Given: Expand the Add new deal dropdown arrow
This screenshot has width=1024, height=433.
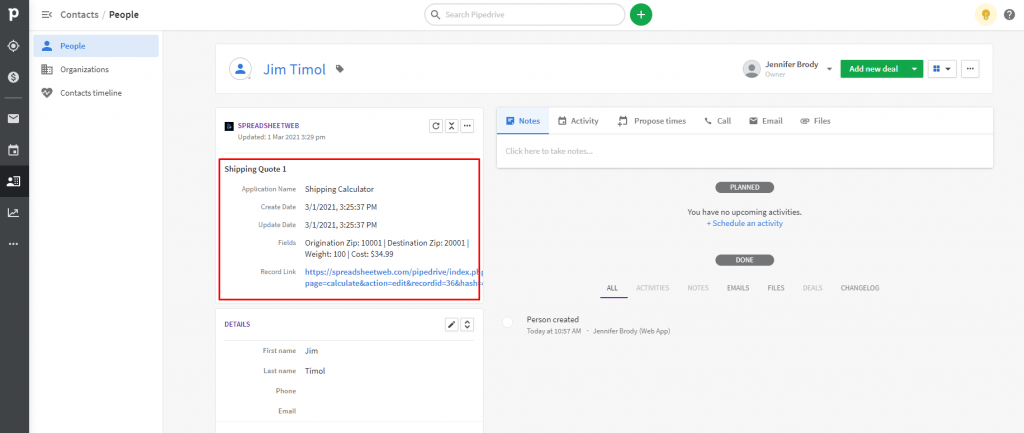Looking at the screenshot, I should coord(914,68).
